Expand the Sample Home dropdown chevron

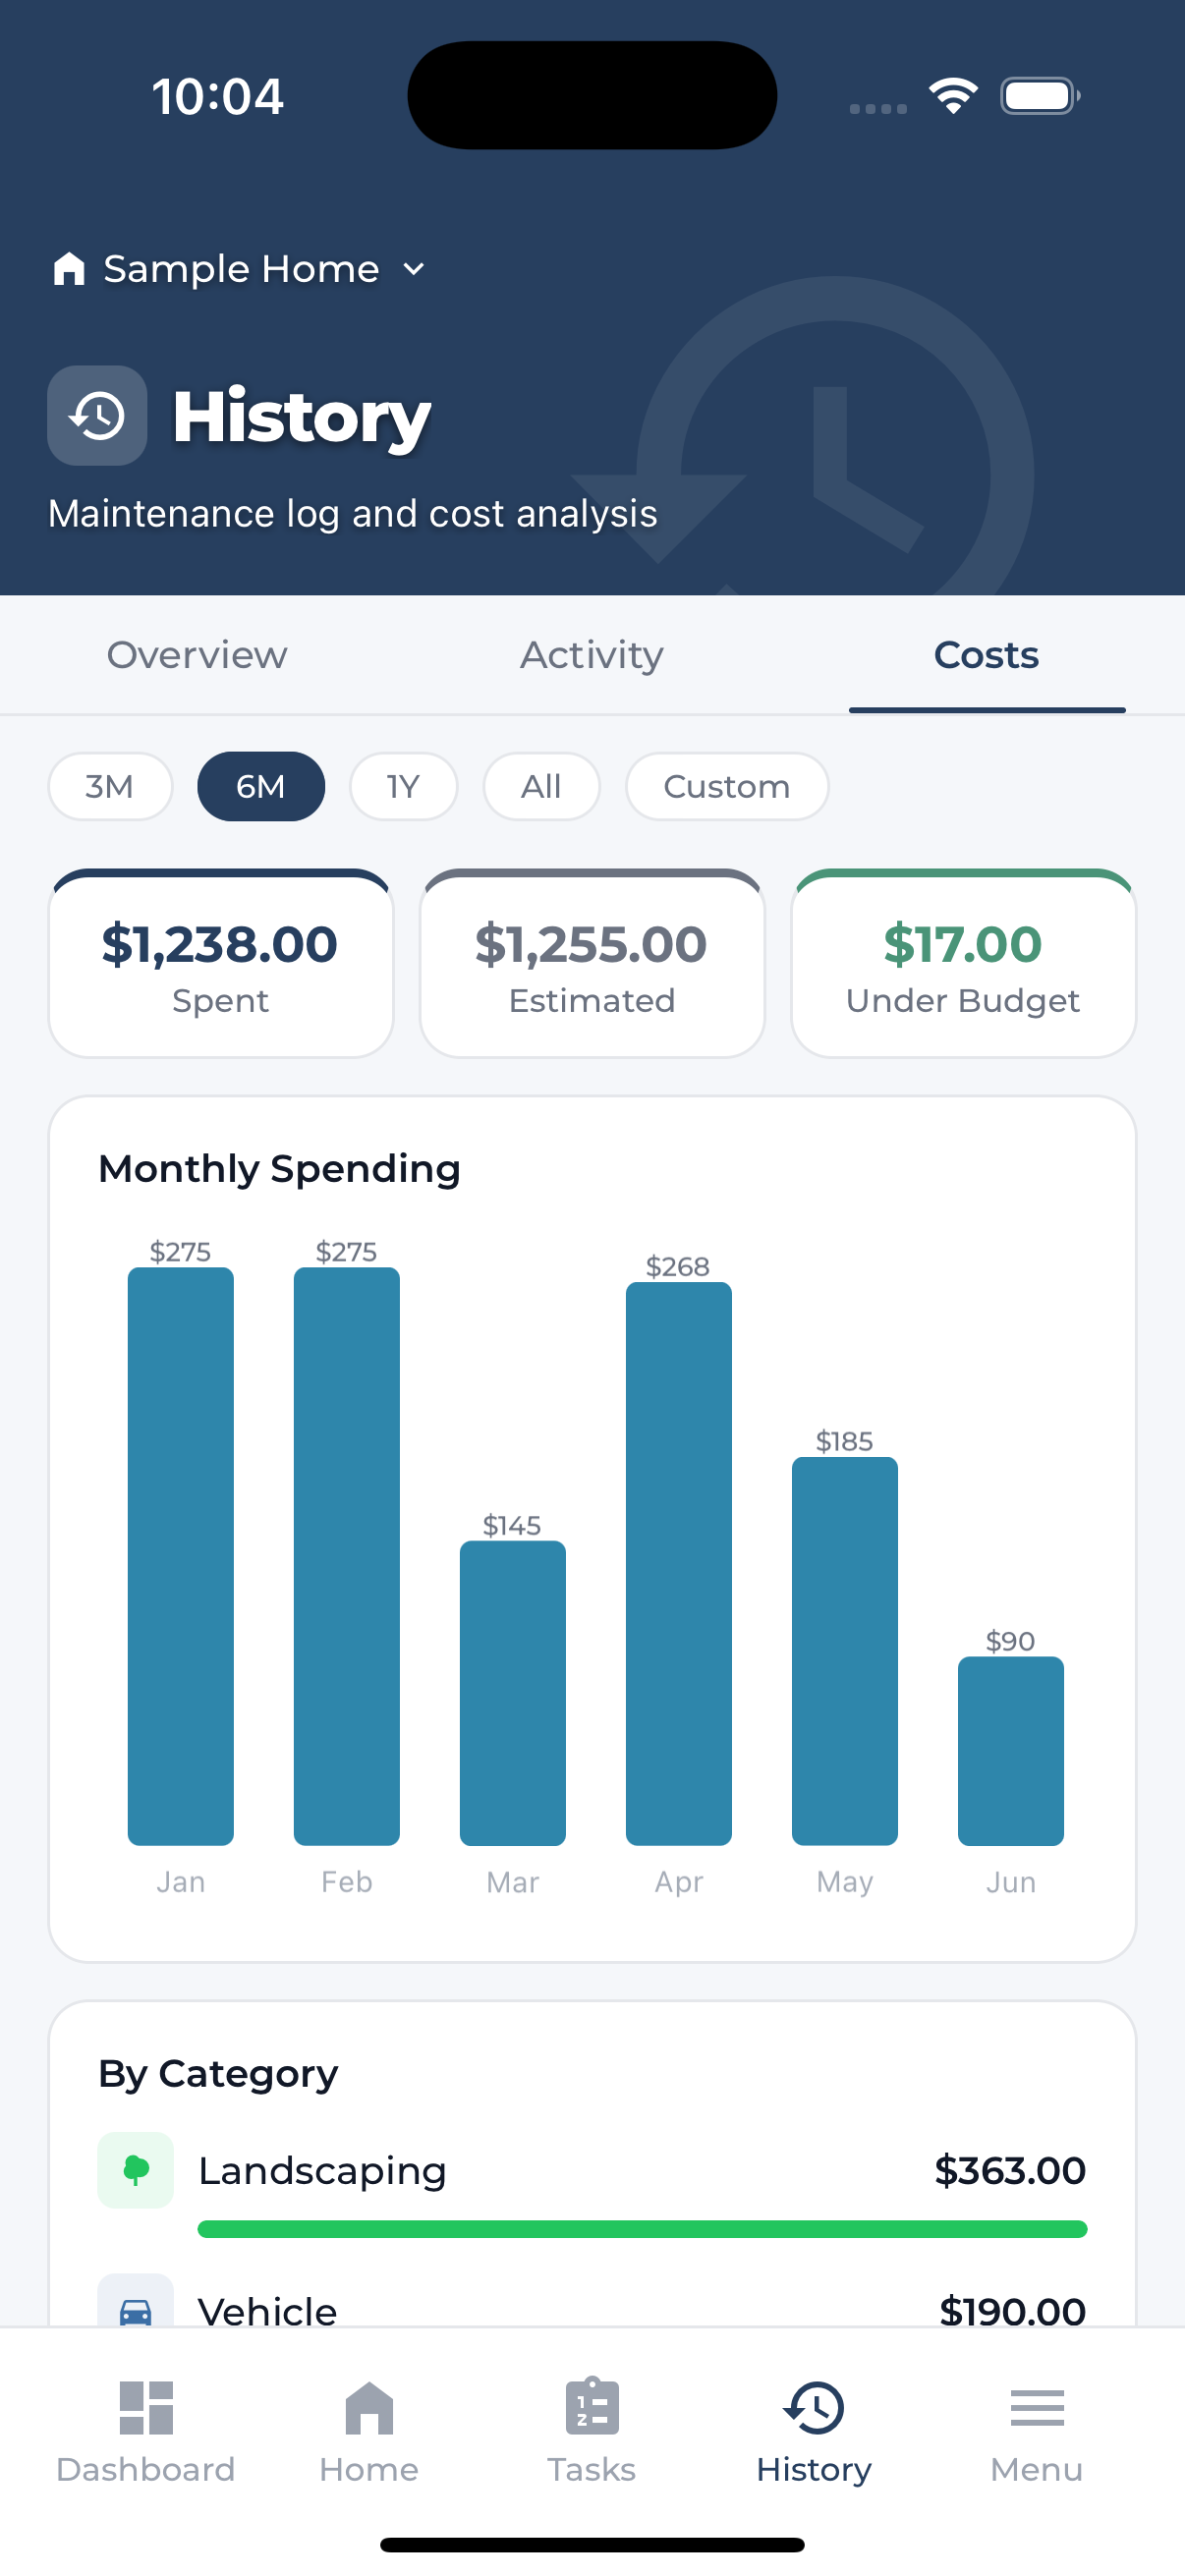(414, 269)
